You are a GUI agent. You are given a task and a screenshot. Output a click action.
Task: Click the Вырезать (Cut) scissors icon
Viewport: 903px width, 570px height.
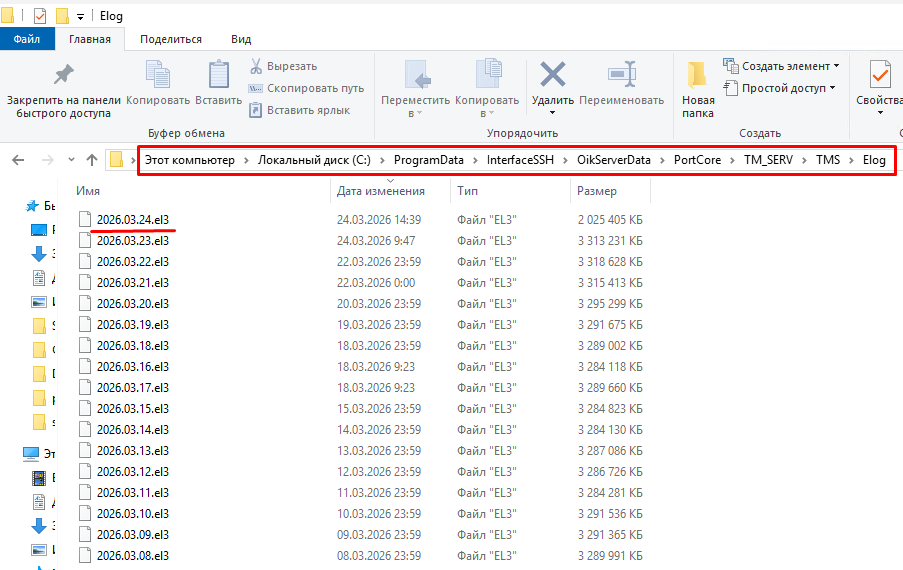256,66
